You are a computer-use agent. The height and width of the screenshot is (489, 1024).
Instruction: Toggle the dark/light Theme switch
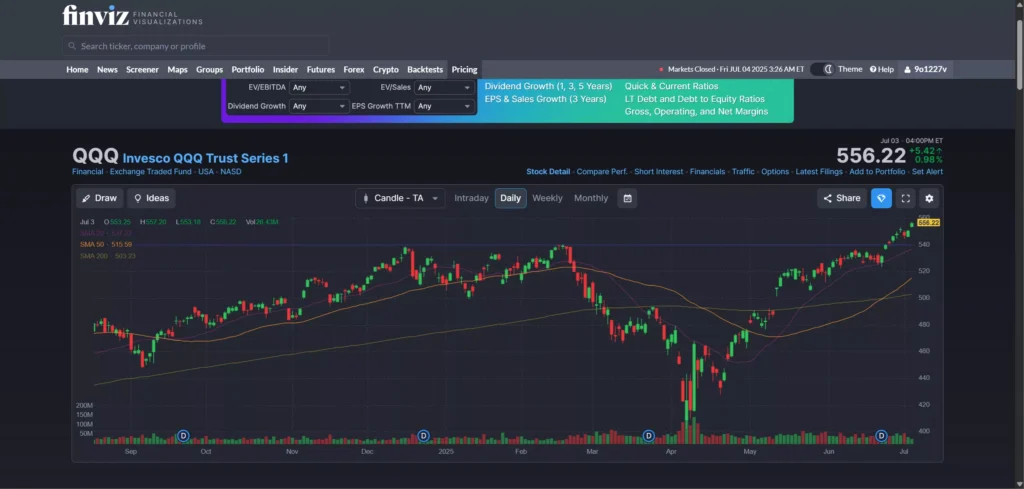coord(822,69)
